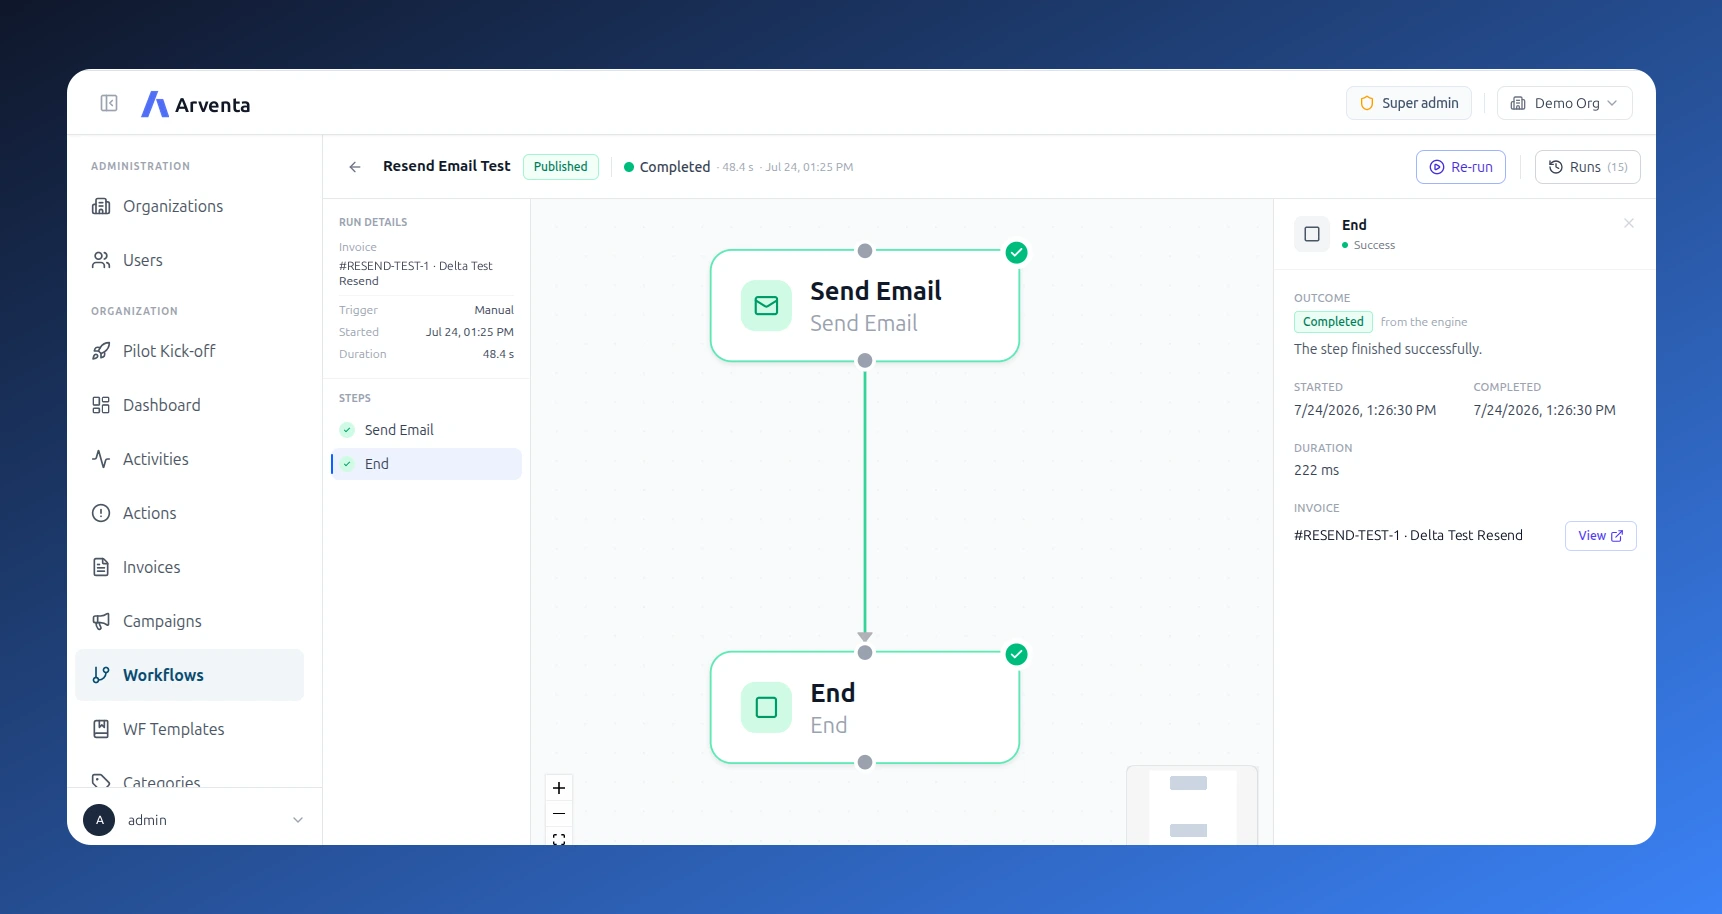Click the Activities pulse icon

(101, 459)
